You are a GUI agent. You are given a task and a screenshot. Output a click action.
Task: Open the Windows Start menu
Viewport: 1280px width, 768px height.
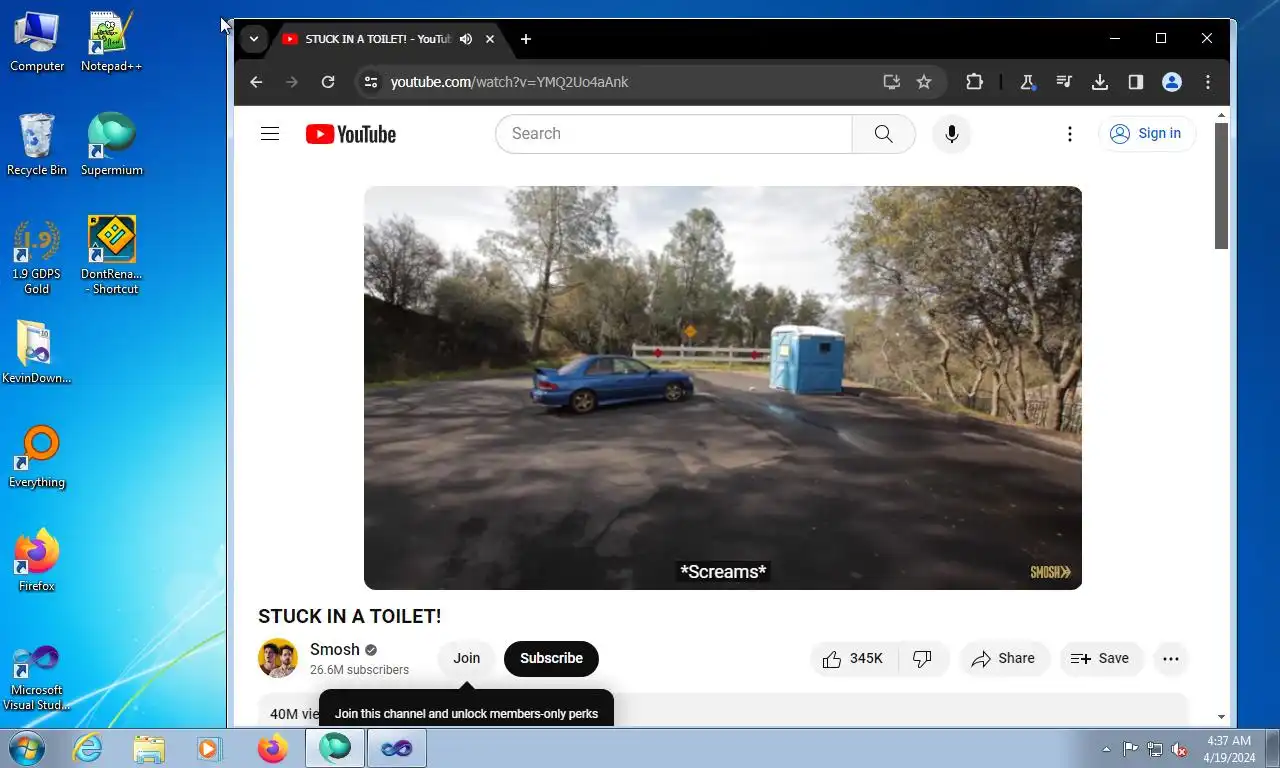[x=27, y=748]
